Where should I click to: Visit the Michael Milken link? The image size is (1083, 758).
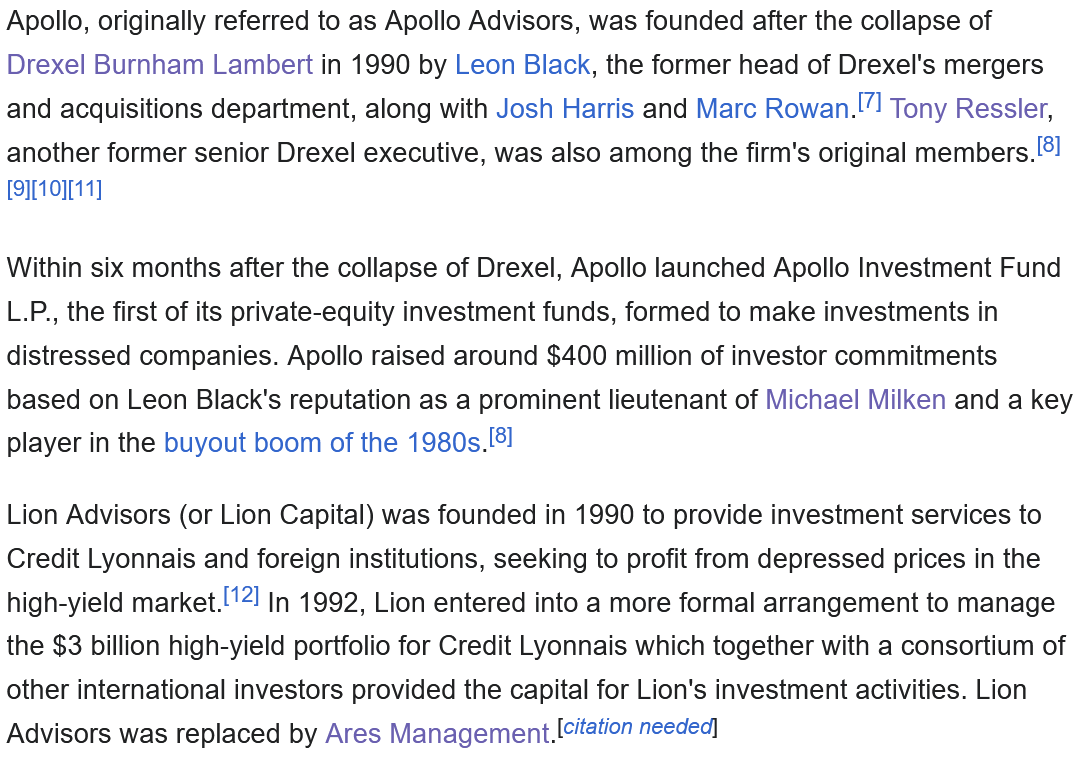coord(855,400)
